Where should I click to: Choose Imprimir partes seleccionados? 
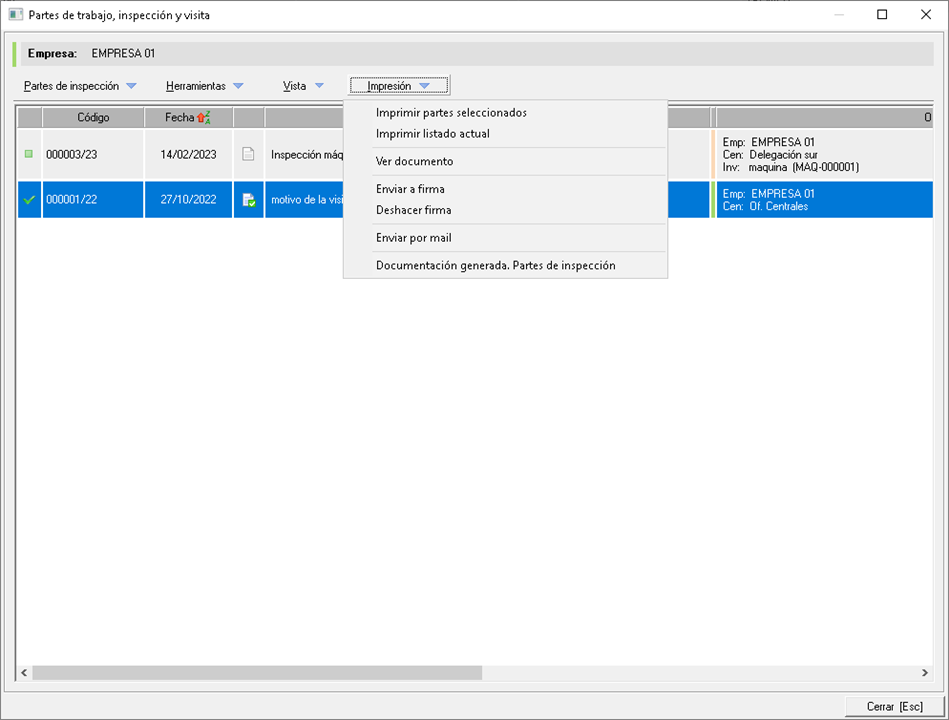point(451,113)
